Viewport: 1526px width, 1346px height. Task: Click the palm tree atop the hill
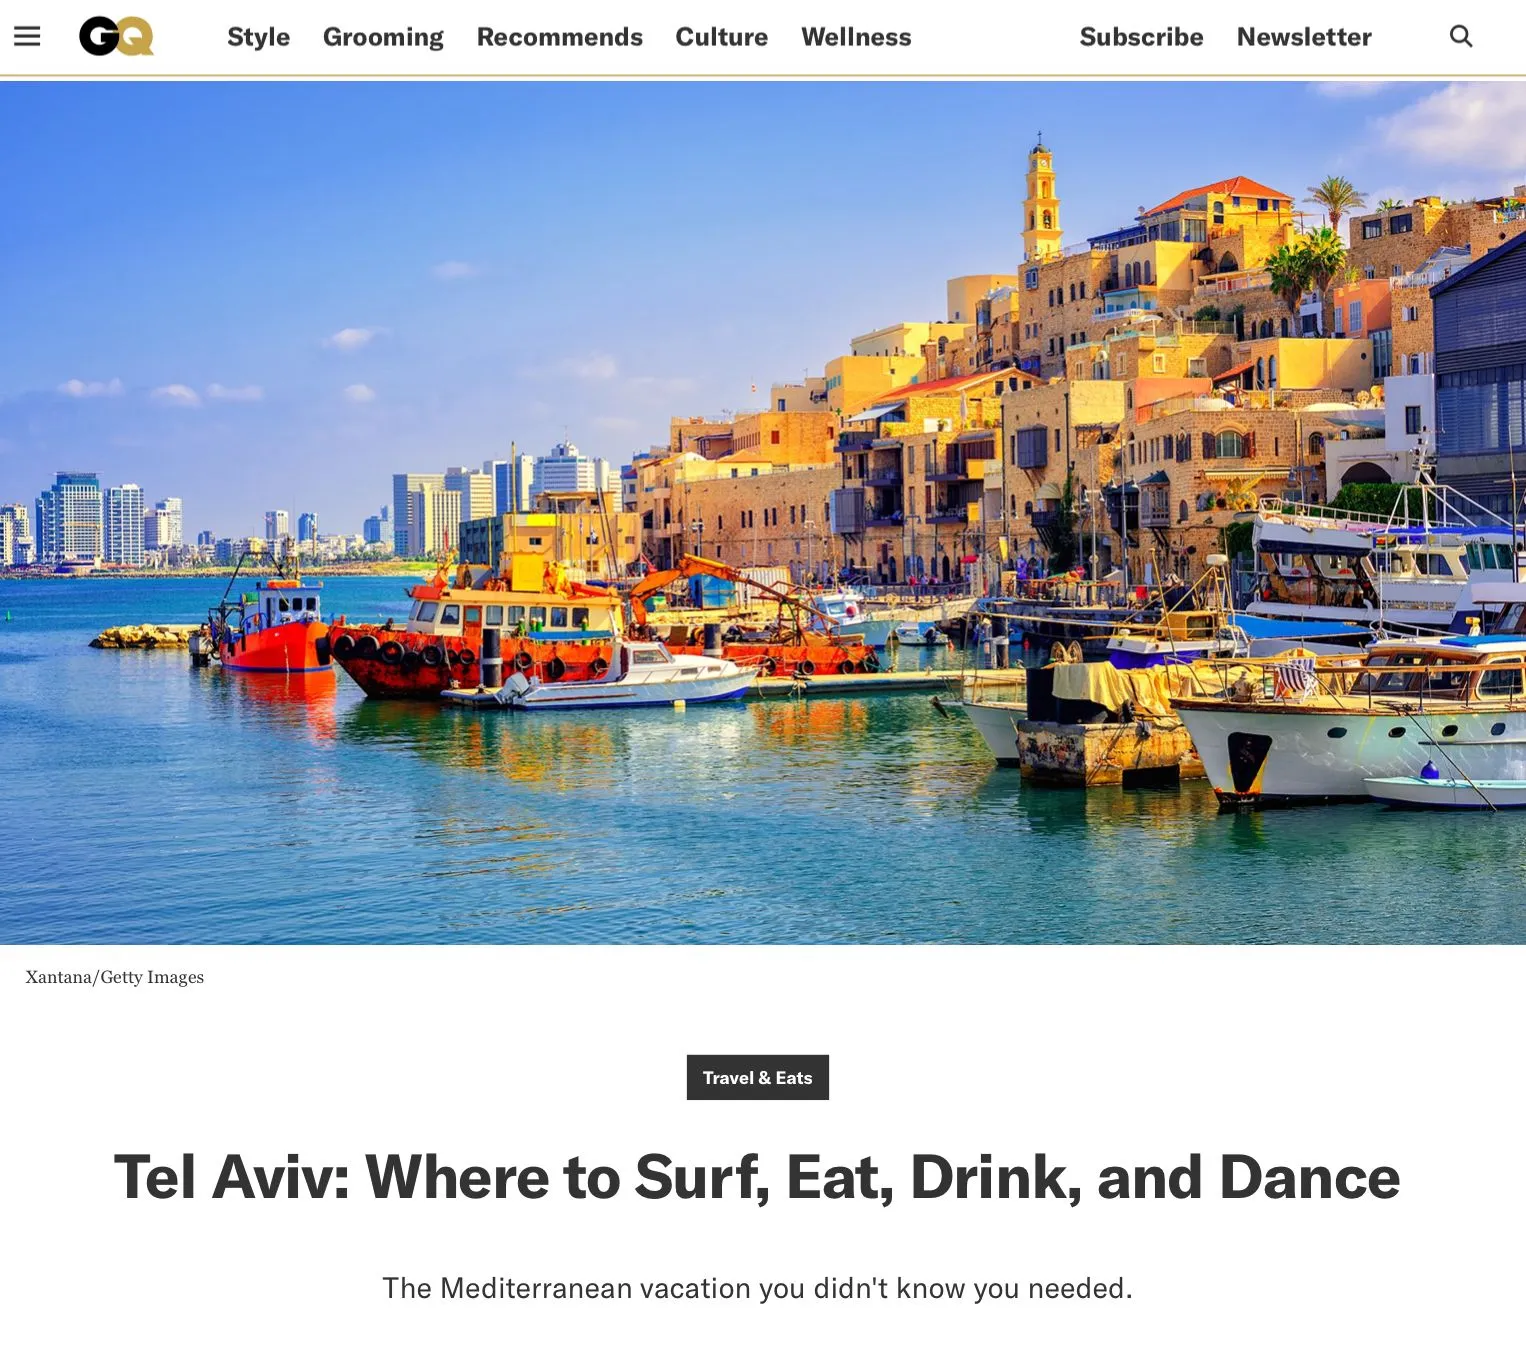pos(1335,200)
